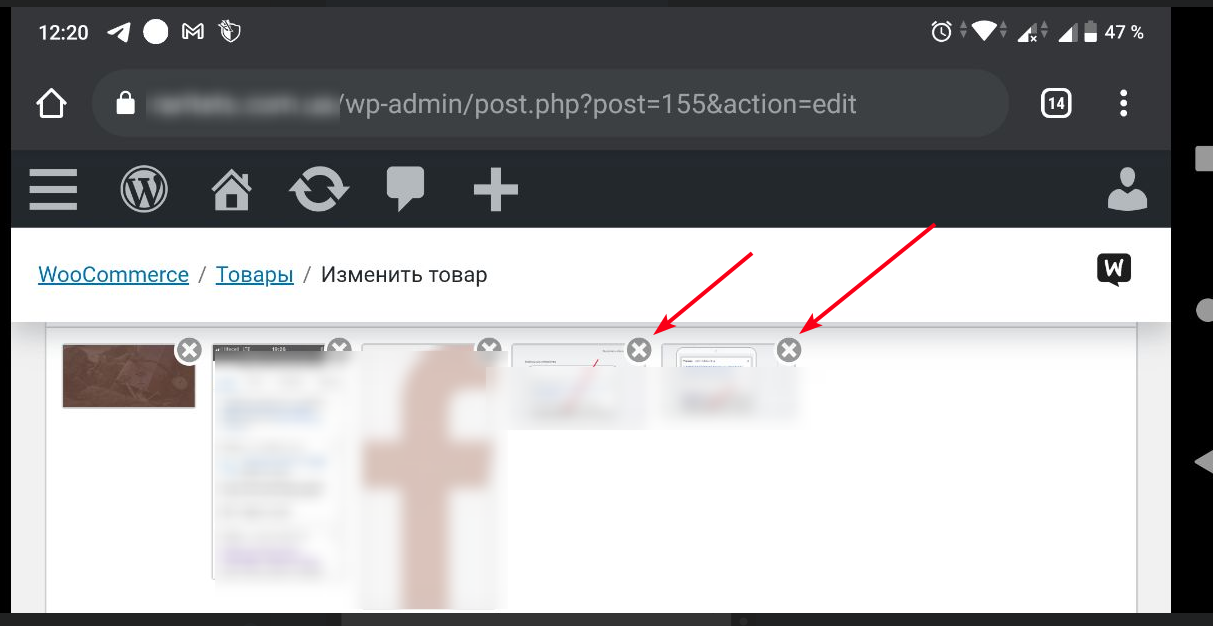The image size is (1213, 626).
Task: Remove the Facebook logo gallery image
Action: pyautogui.click(x=489, y=347)
